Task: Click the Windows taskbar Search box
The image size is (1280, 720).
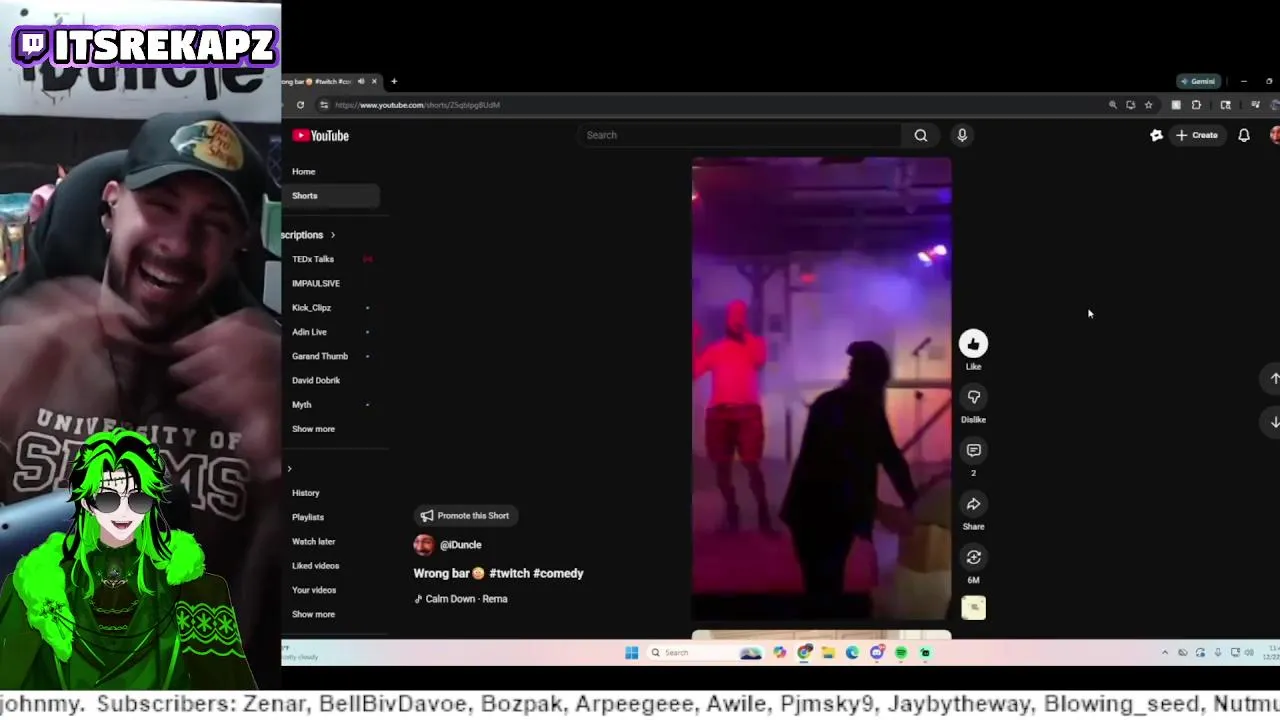Action: pos(704,653)
